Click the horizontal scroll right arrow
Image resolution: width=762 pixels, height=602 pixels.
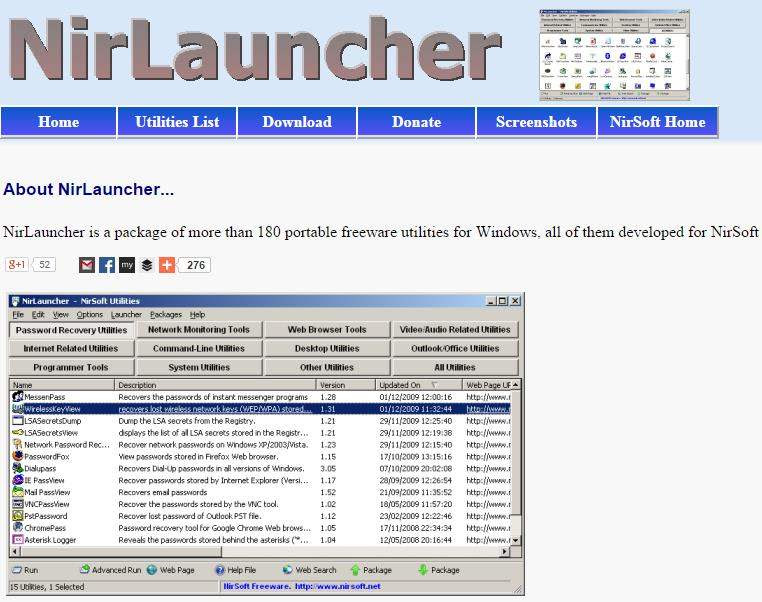(x=505, y=551)
